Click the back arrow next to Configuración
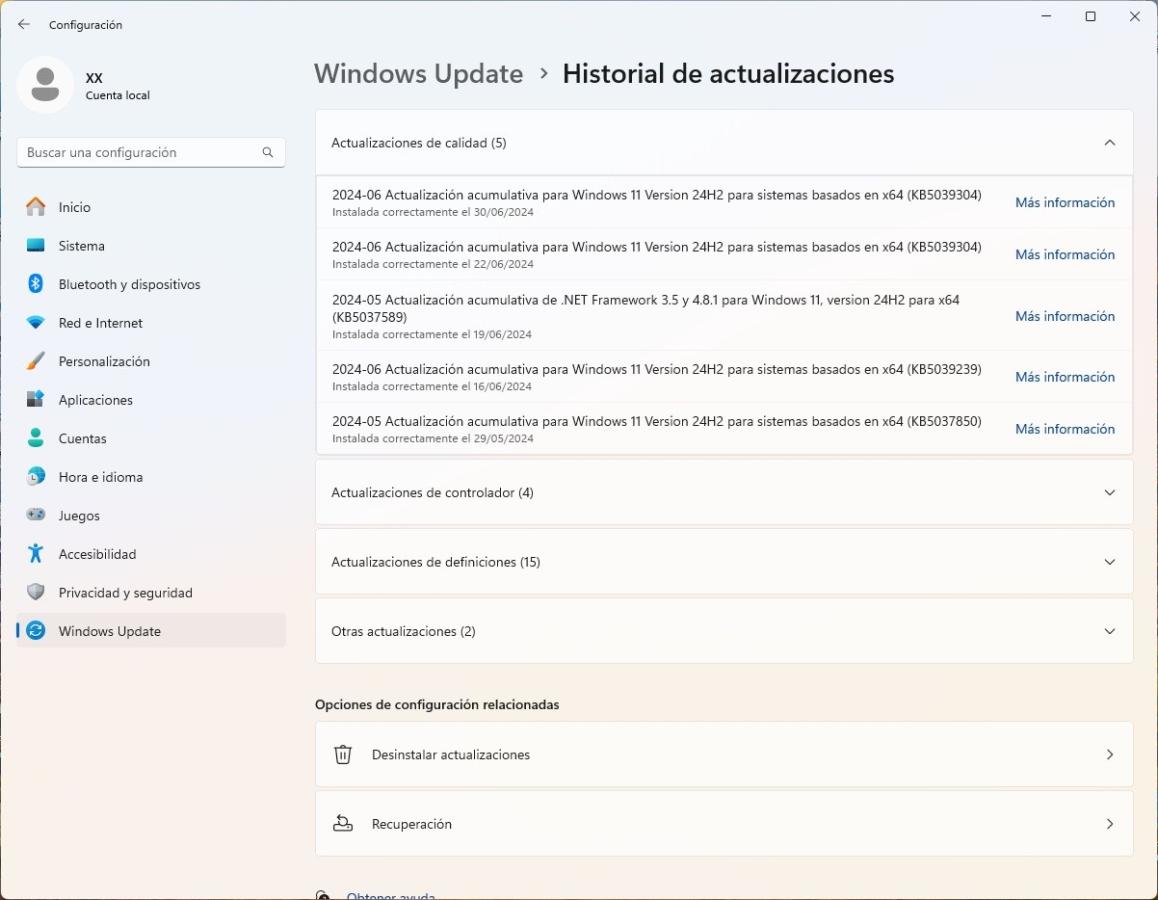 coord(24,24)
